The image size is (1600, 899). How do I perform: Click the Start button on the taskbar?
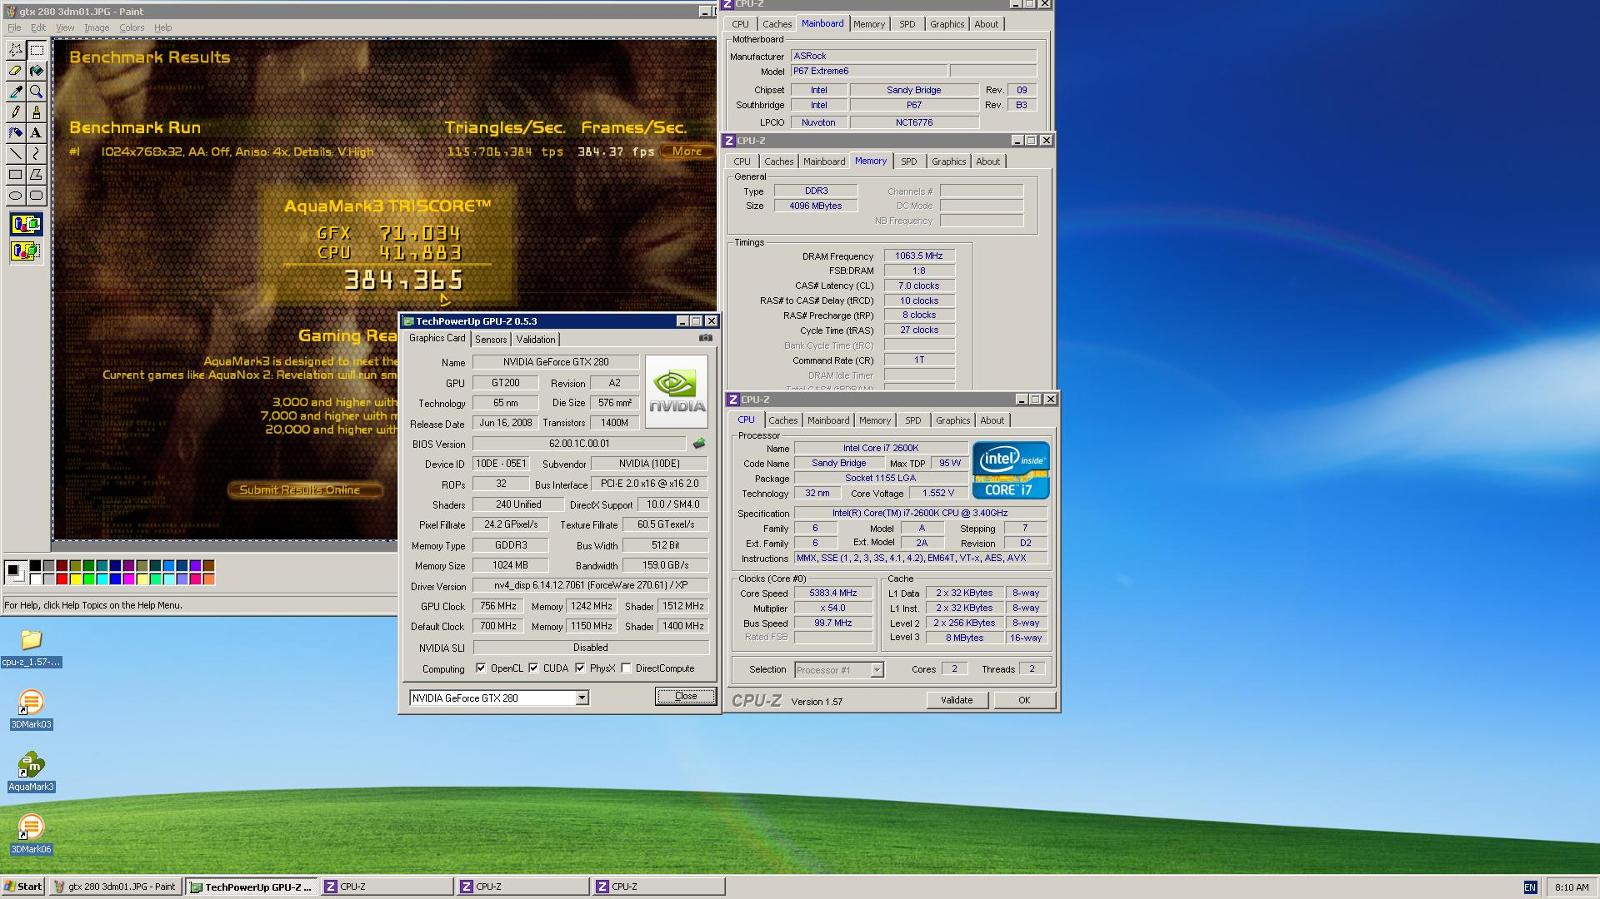pos(23,887)
